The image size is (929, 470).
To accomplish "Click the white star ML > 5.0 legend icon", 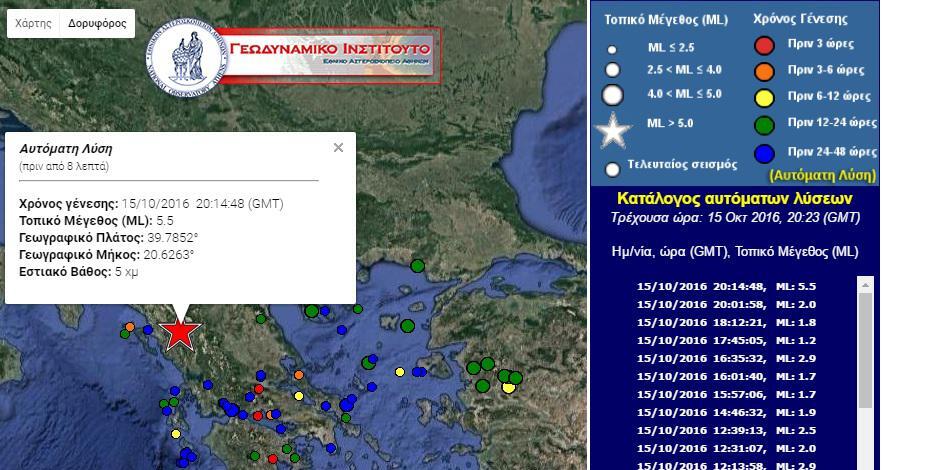I will 612,130.
